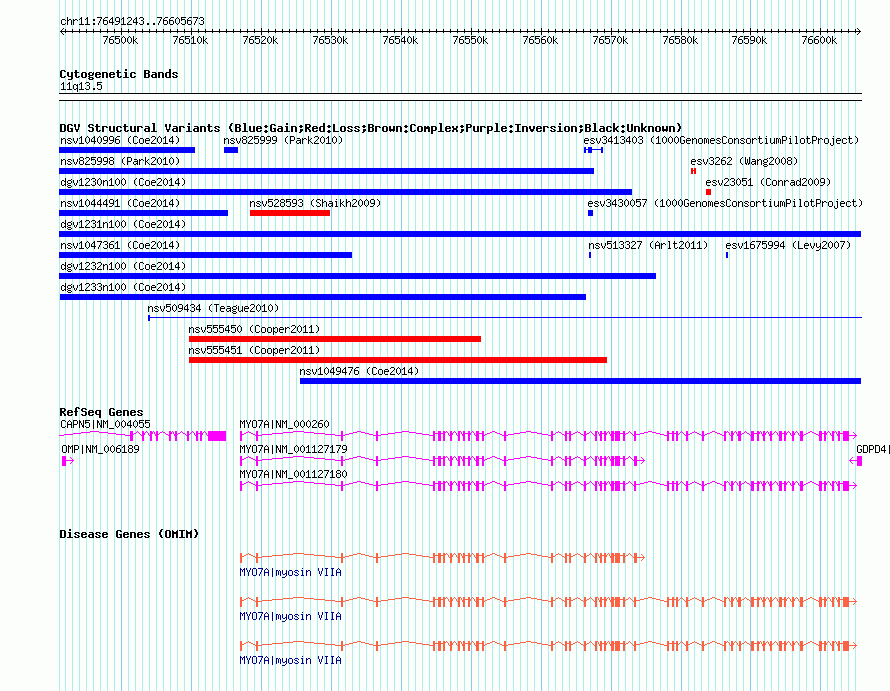Click the 76530k ruler label
890x691 pixels.
coord(330,40)
